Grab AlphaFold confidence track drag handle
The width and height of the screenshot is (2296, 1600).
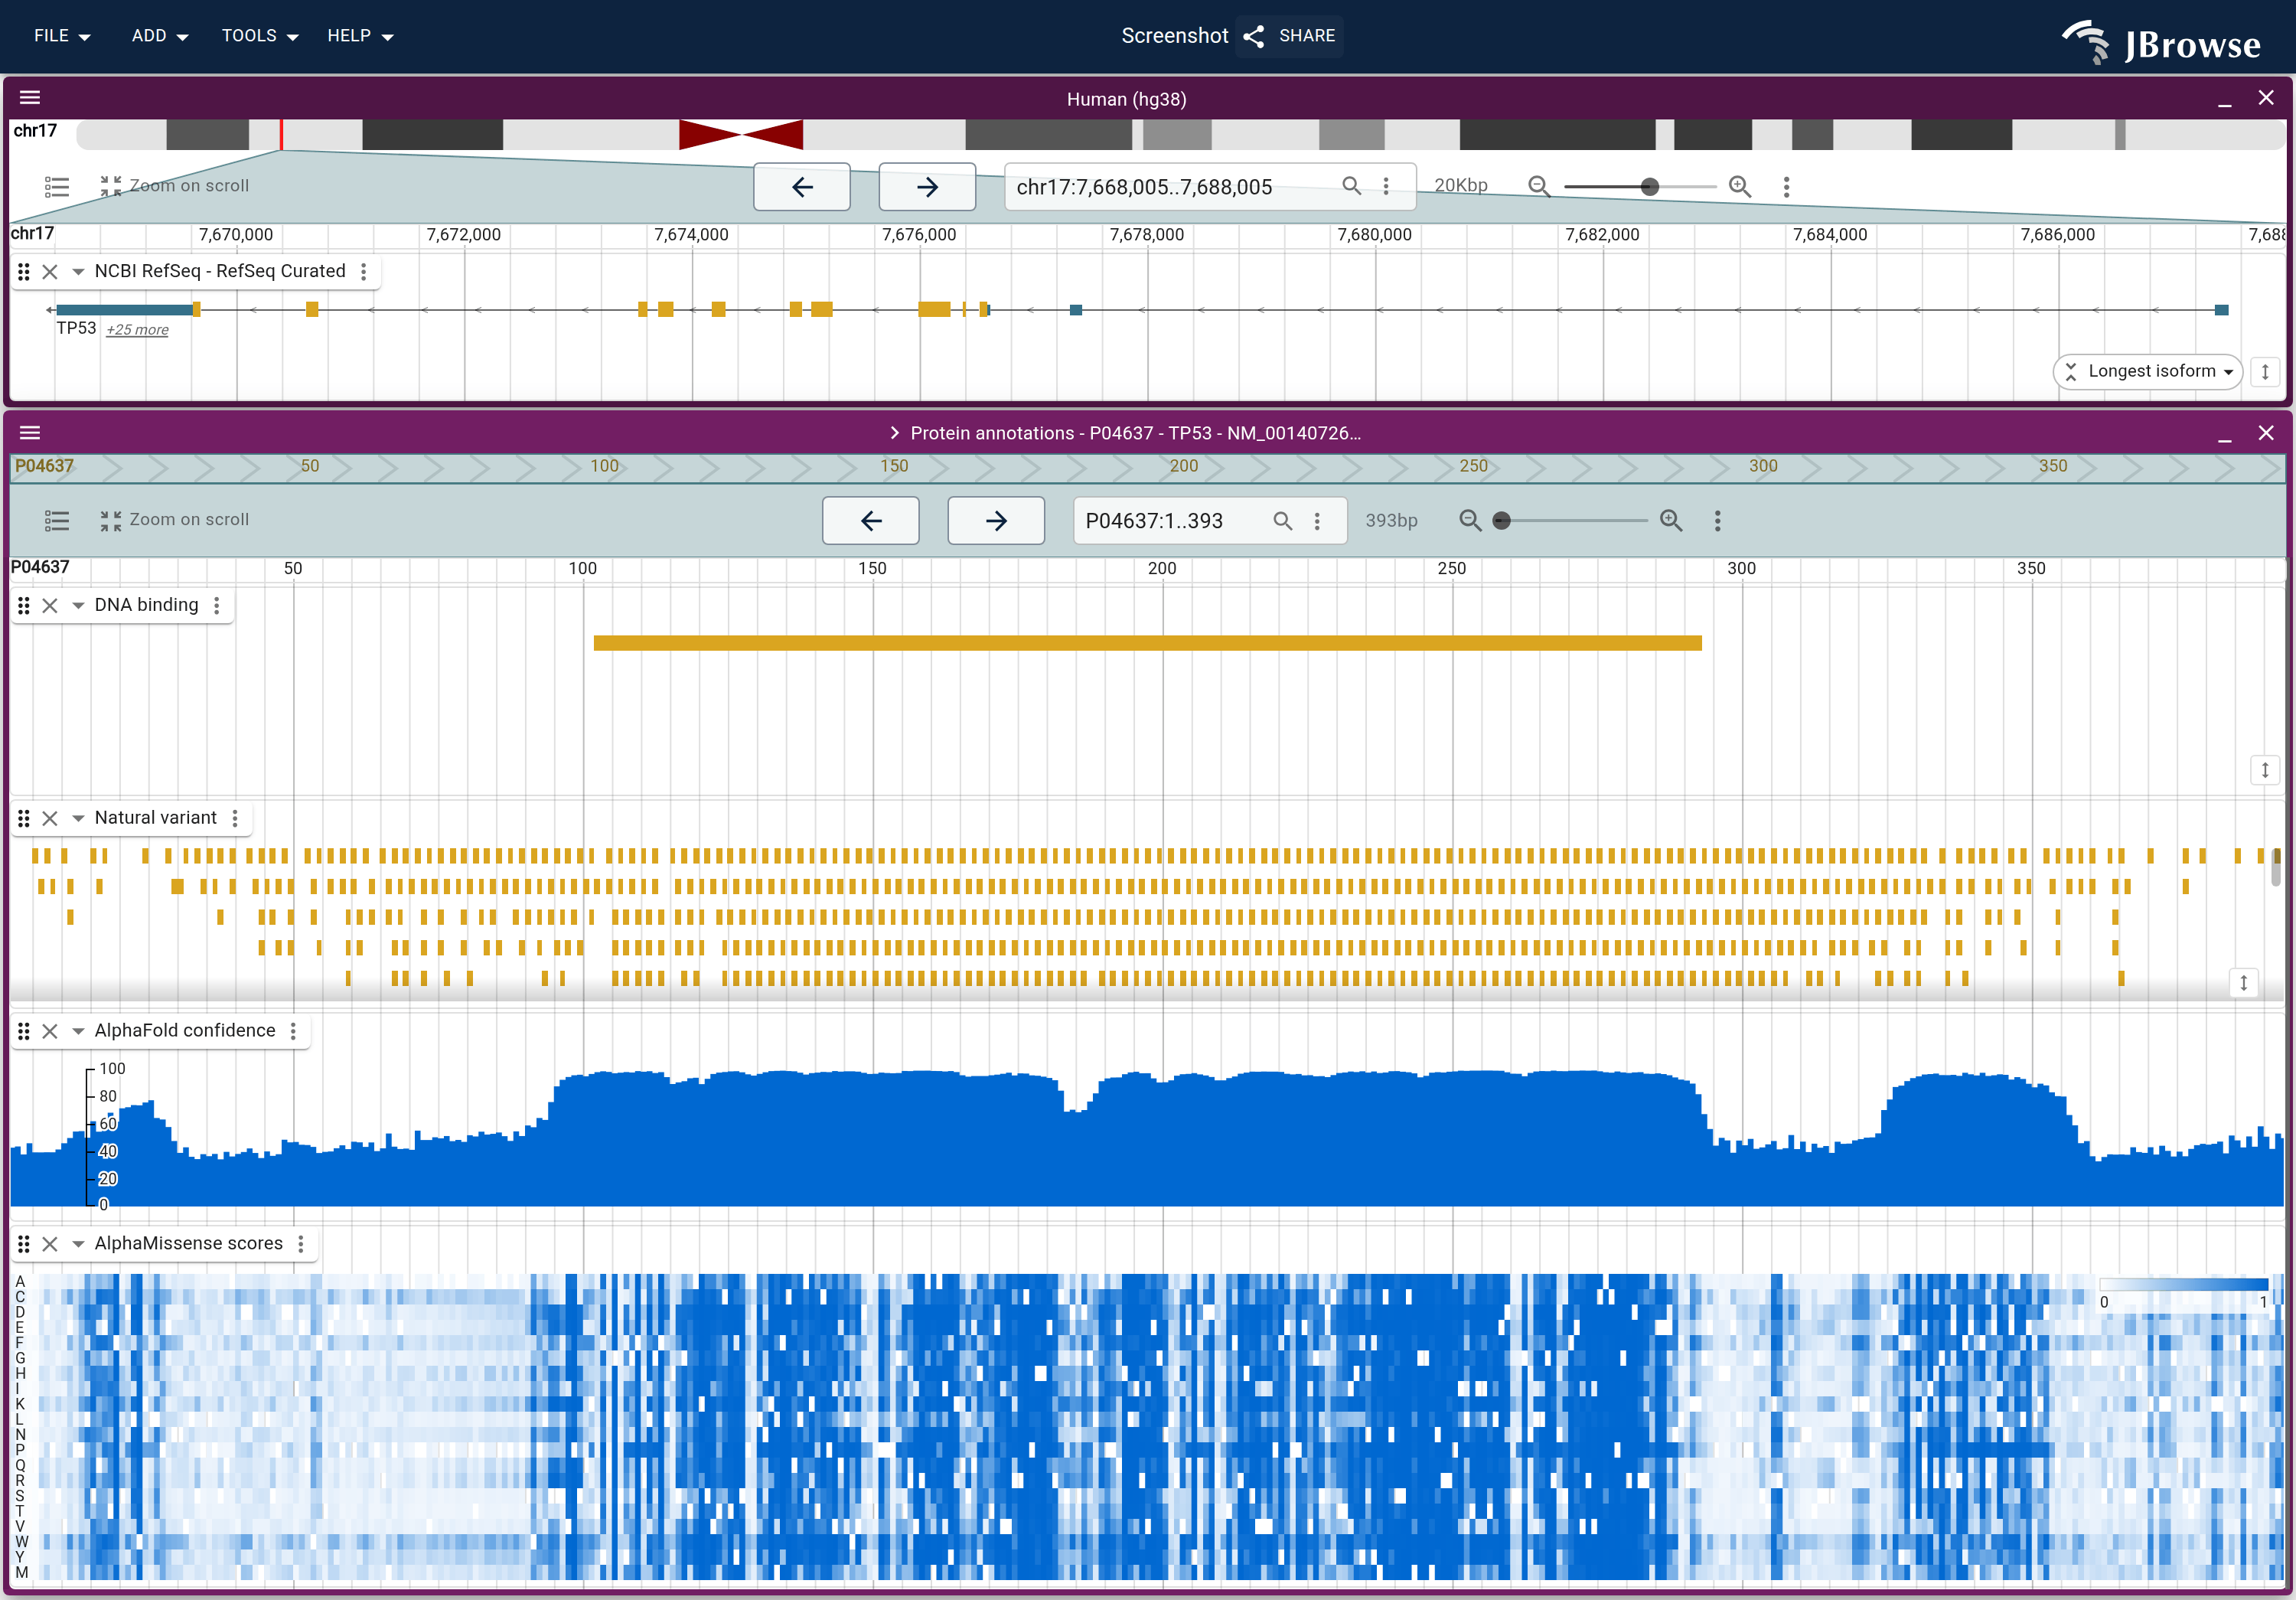(x=24, y=1031)
